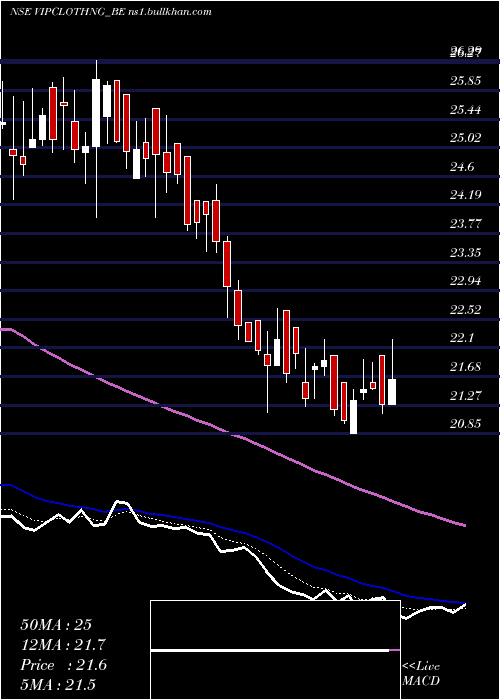This screenshot has height=700, width=500.
Task: Click the 21.68 price axis label
Action: tap(465, 367)
